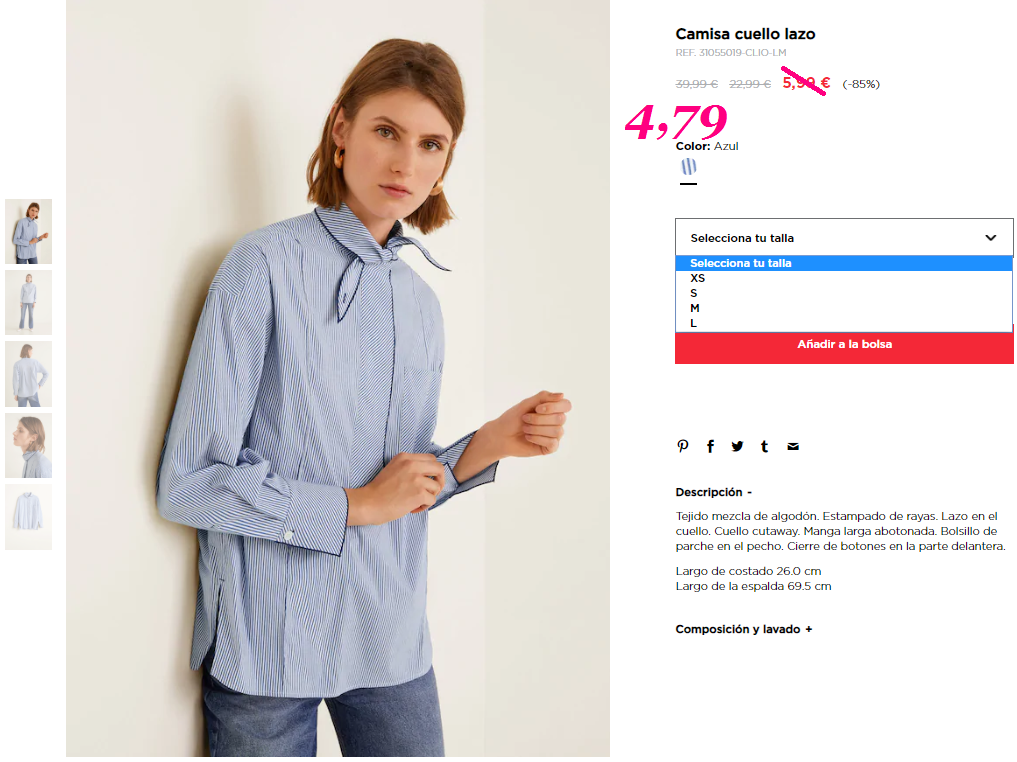Viewport: 1017px width, 762px height.
Task: Share product by email icon
Action: coord(793,446)
